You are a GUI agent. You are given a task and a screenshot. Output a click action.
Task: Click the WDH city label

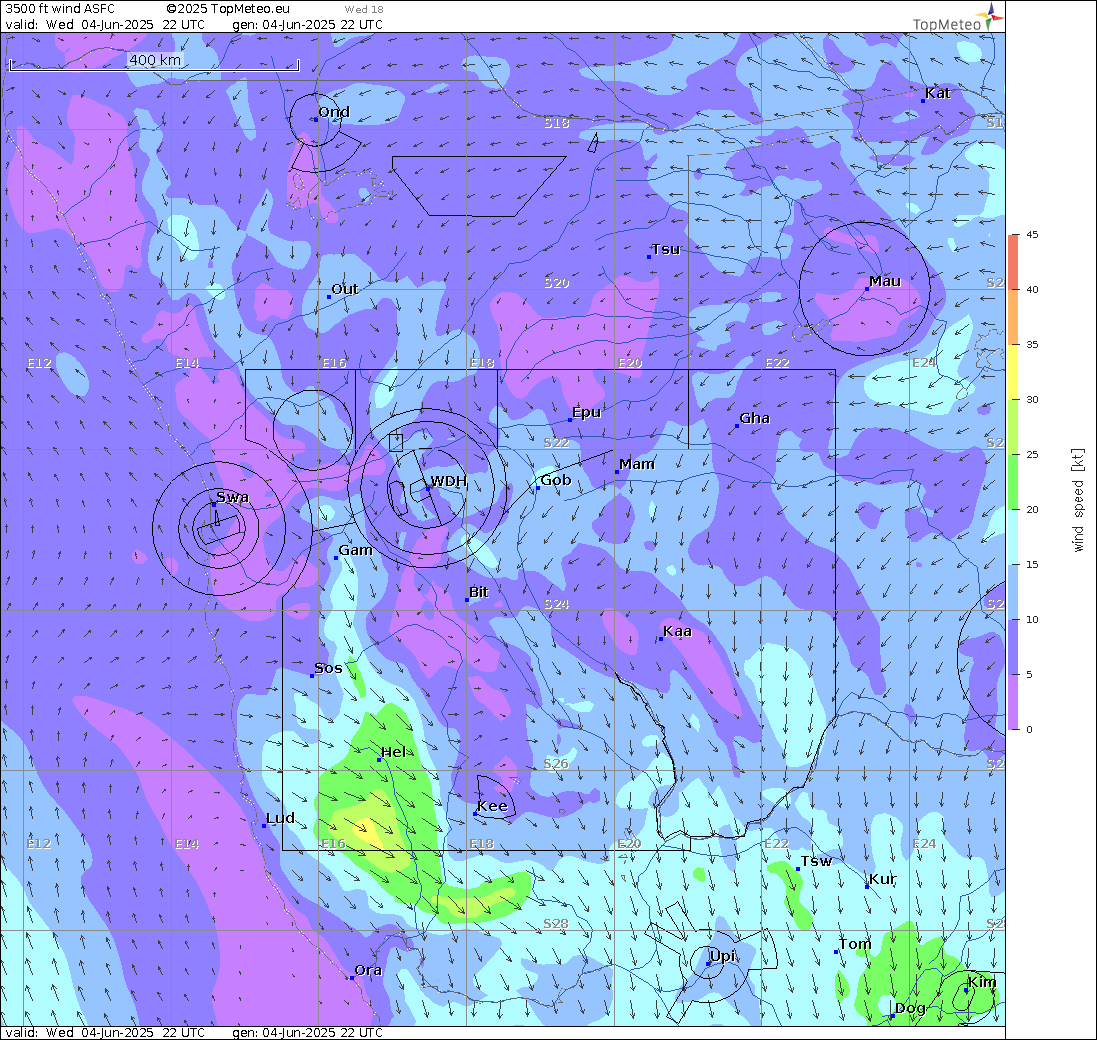pos(448,481)
